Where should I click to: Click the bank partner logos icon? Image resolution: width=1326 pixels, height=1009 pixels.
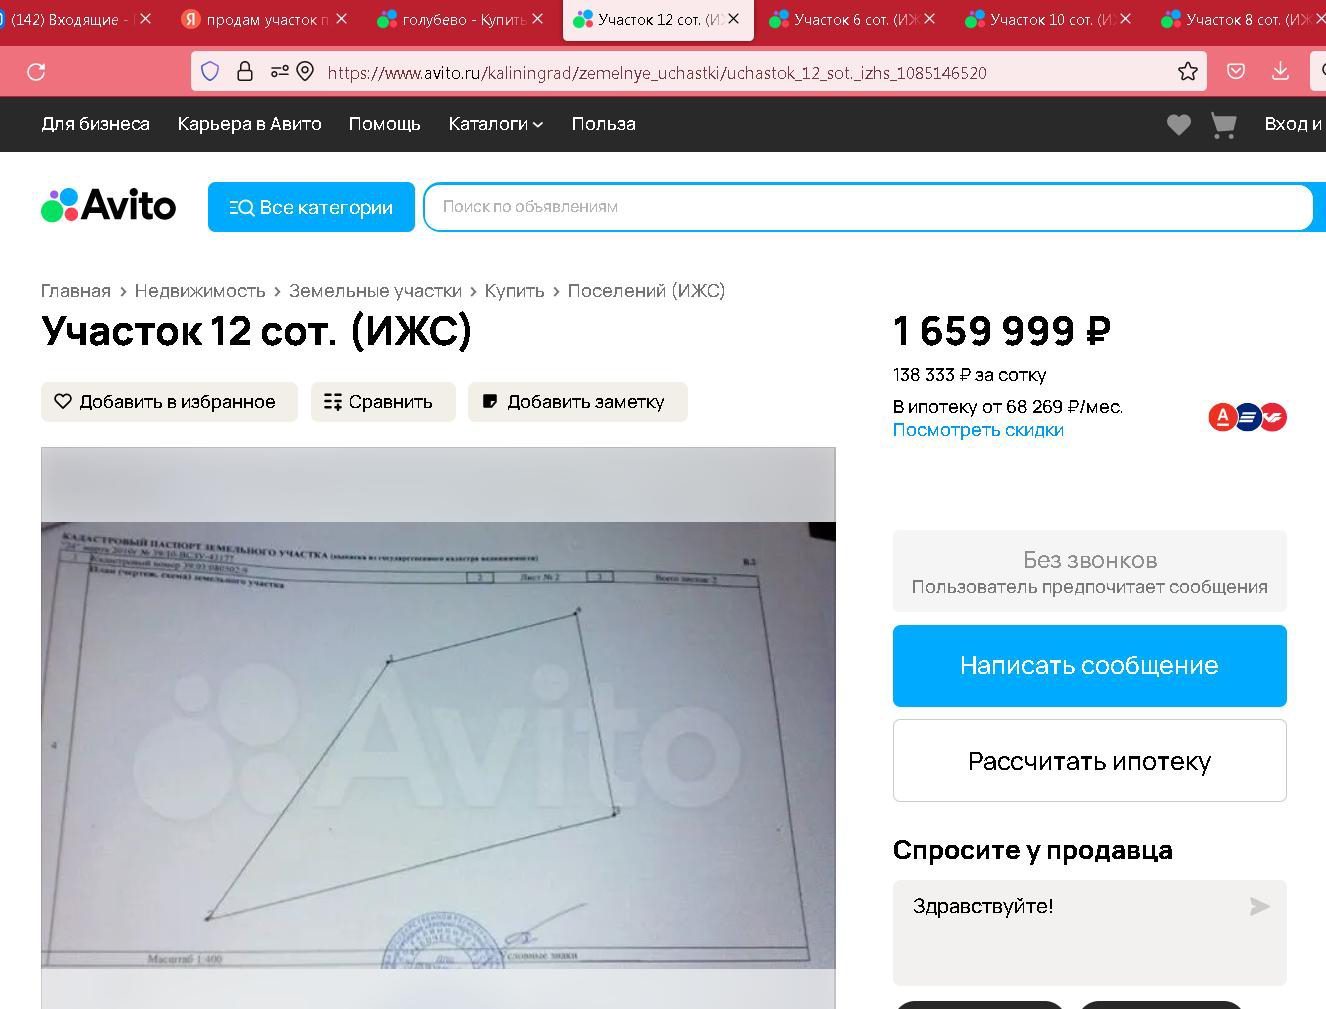pyautogui.click(x=1247, y=417)
